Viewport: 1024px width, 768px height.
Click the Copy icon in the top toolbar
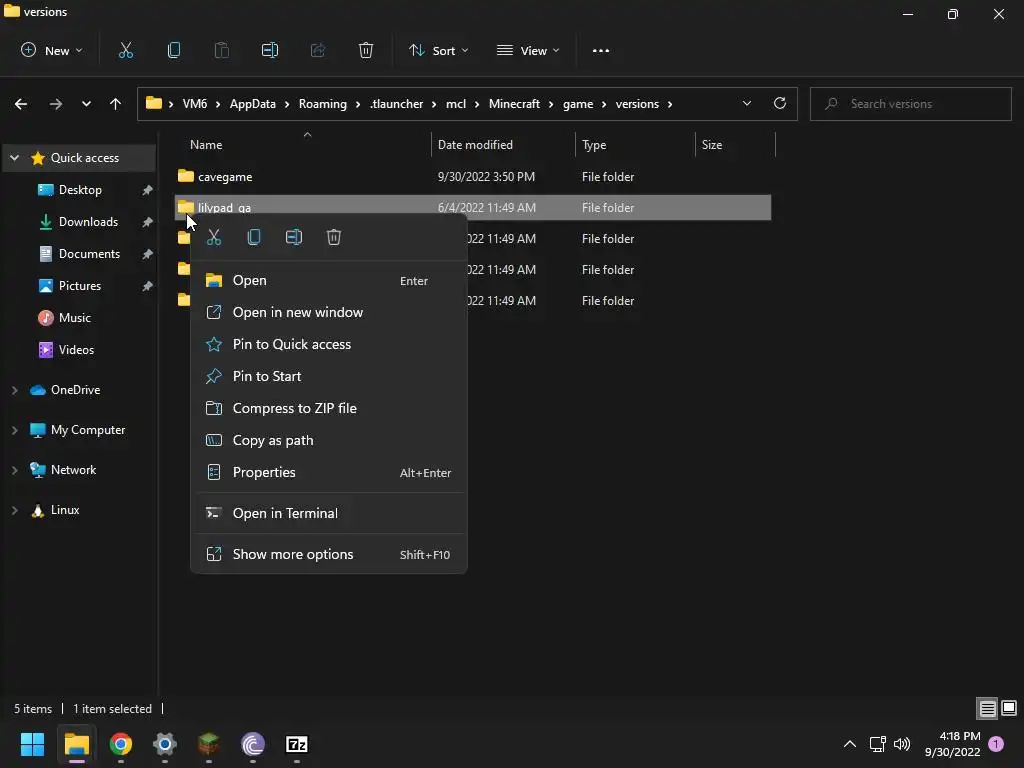174,50
